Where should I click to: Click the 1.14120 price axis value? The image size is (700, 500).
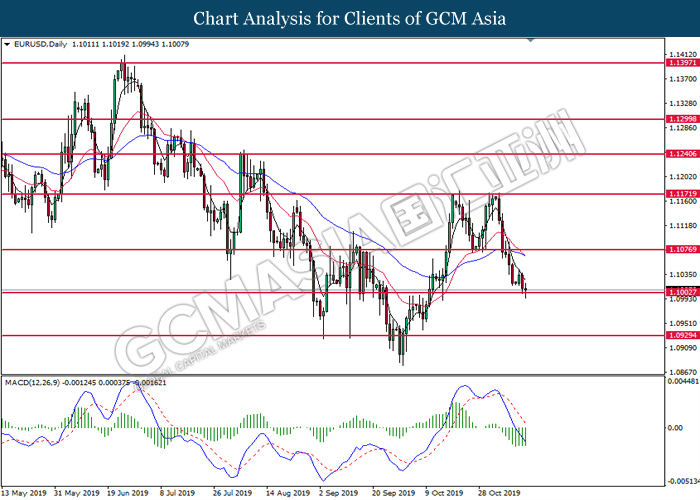(x=683, y=54)
